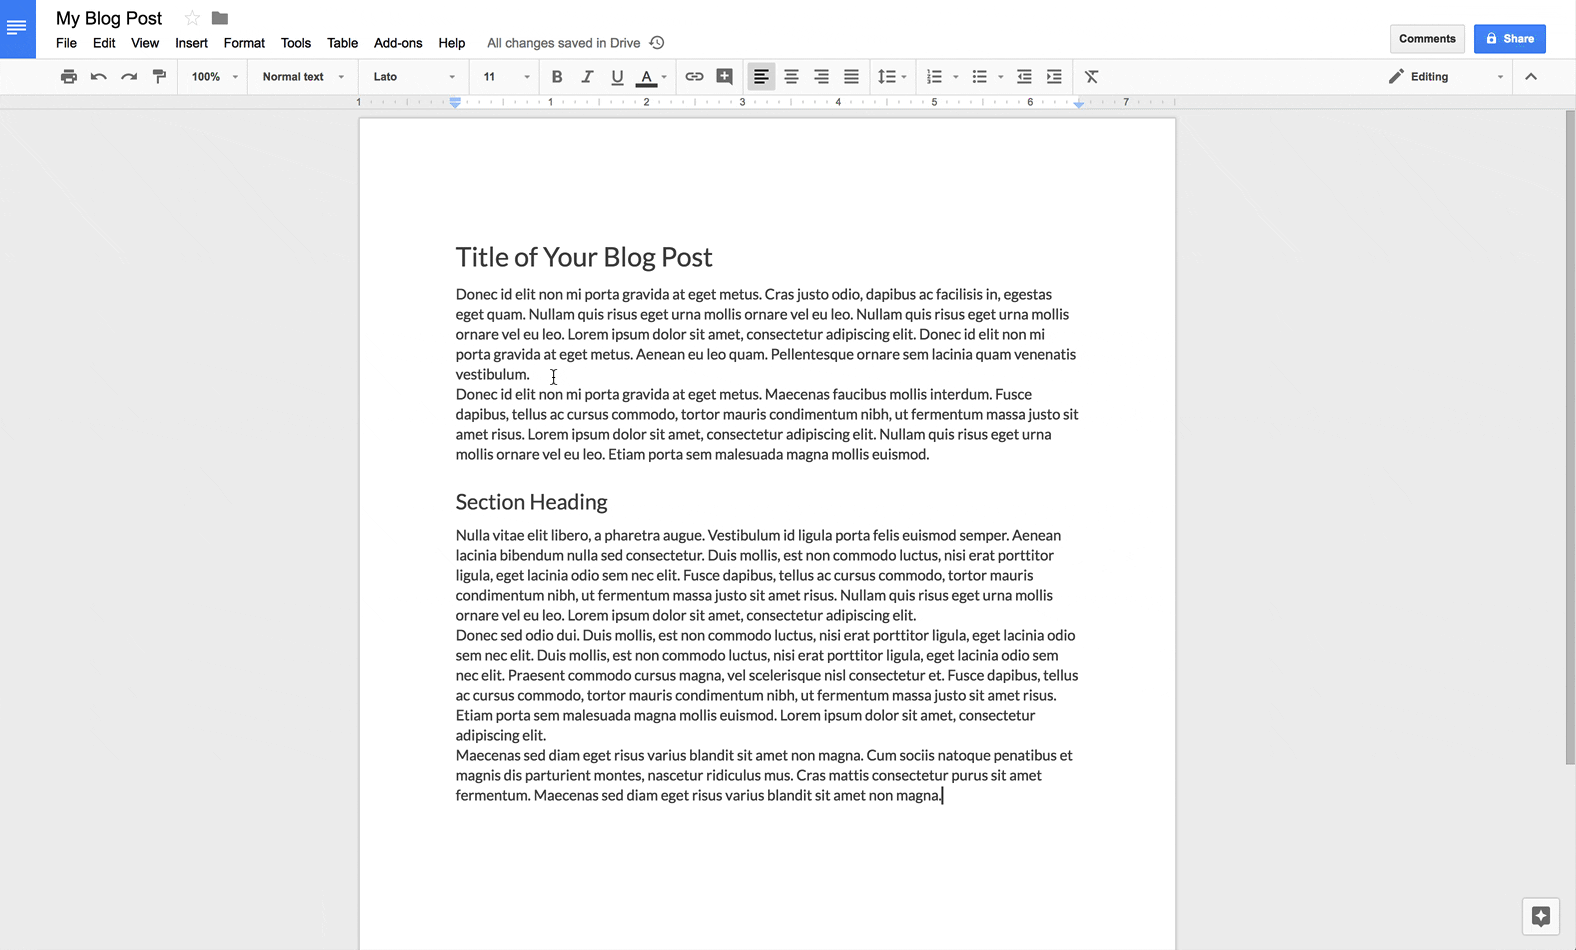
Task: Open the Lato font dropdown
Action: pyautogui.click(x=413, y=77)
